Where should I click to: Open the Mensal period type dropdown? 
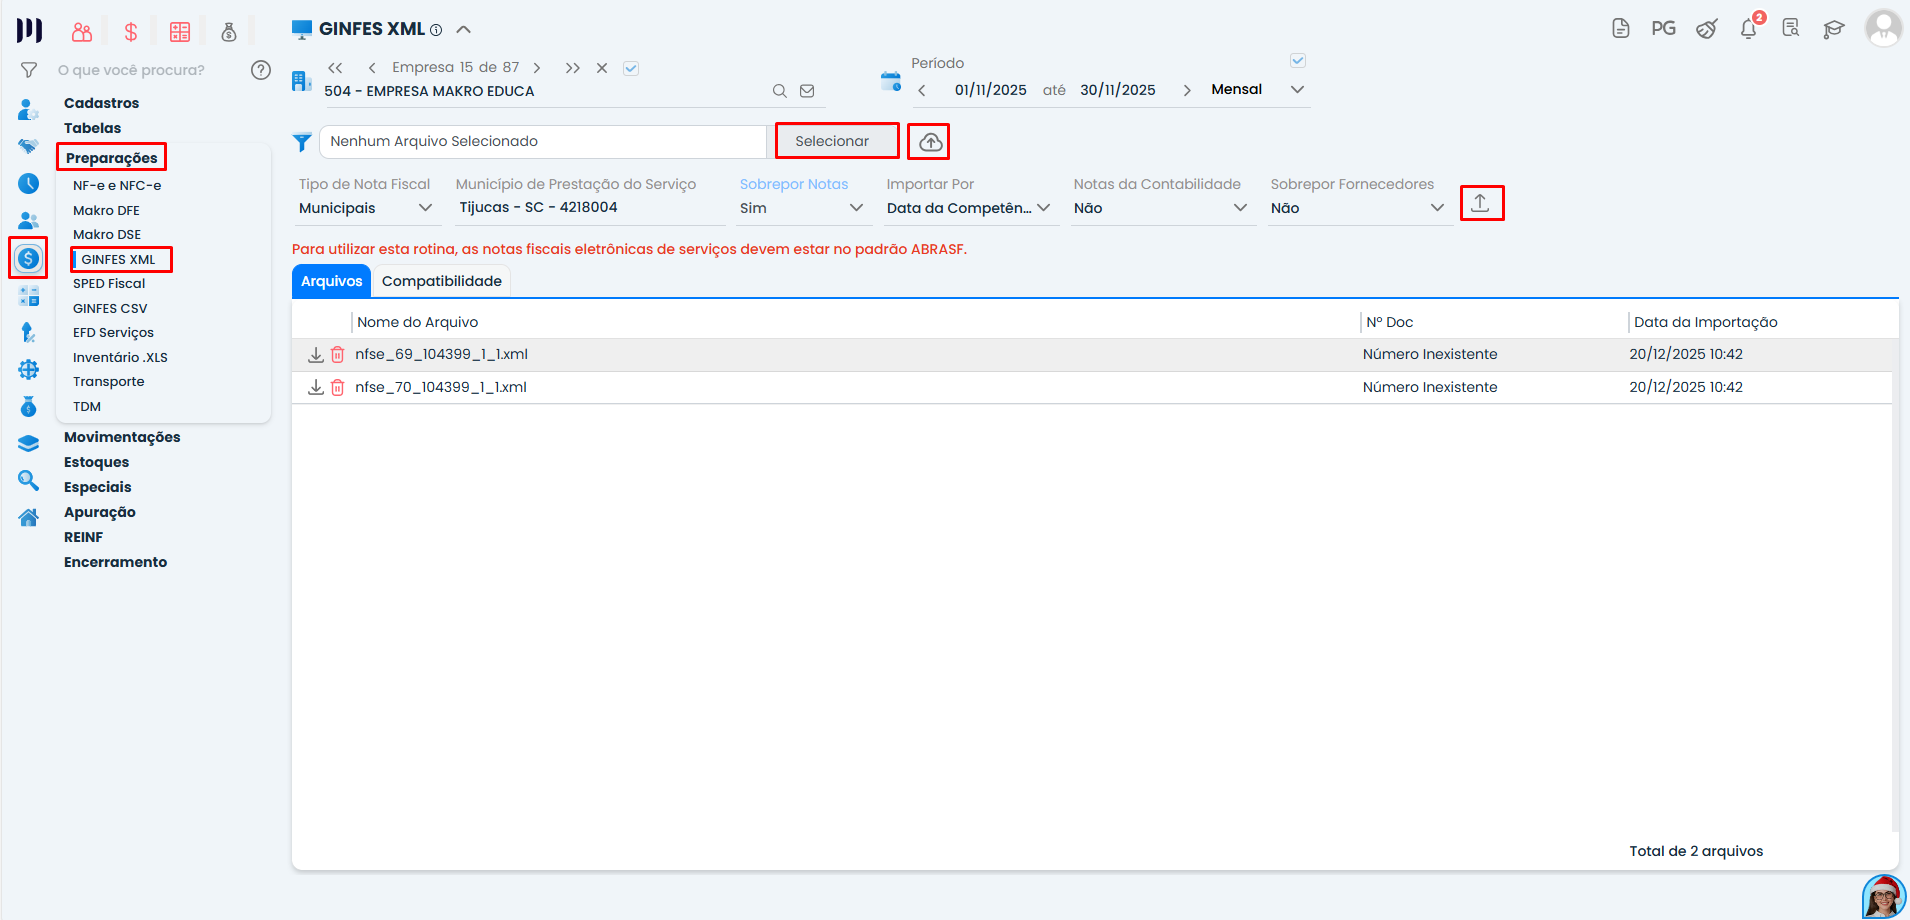pos(1258,89)
